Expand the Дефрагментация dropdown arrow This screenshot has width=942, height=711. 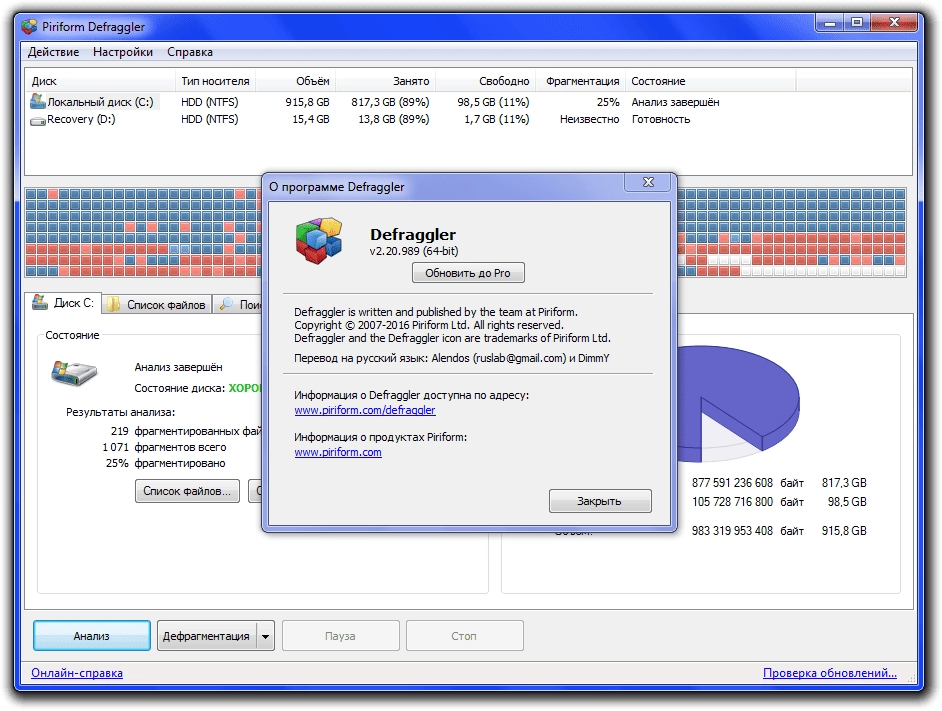(265, 636)
